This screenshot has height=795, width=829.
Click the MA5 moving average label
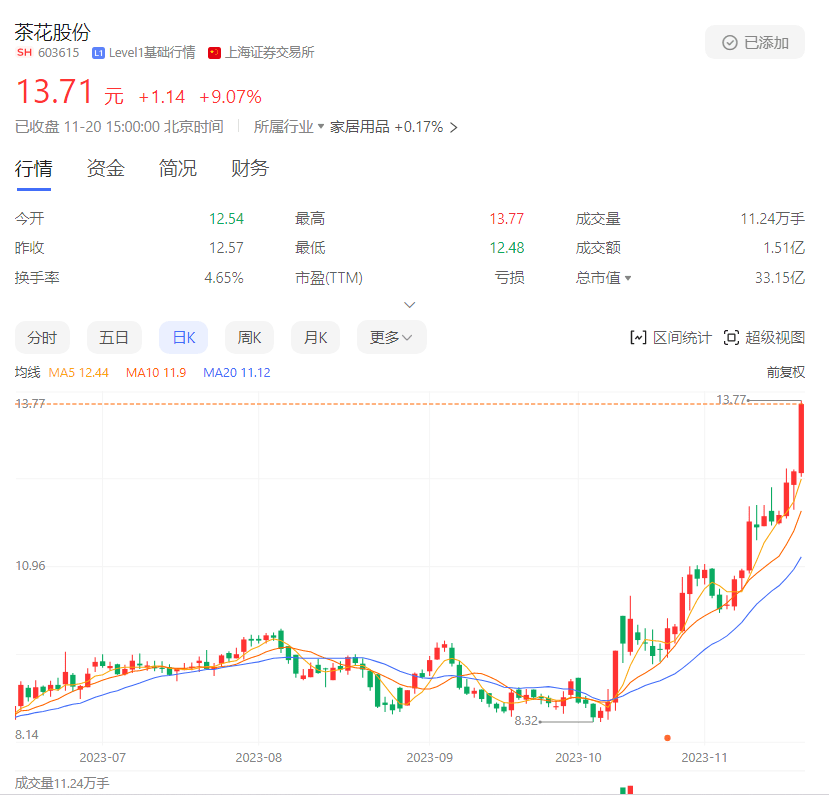[x=78, y=372]
